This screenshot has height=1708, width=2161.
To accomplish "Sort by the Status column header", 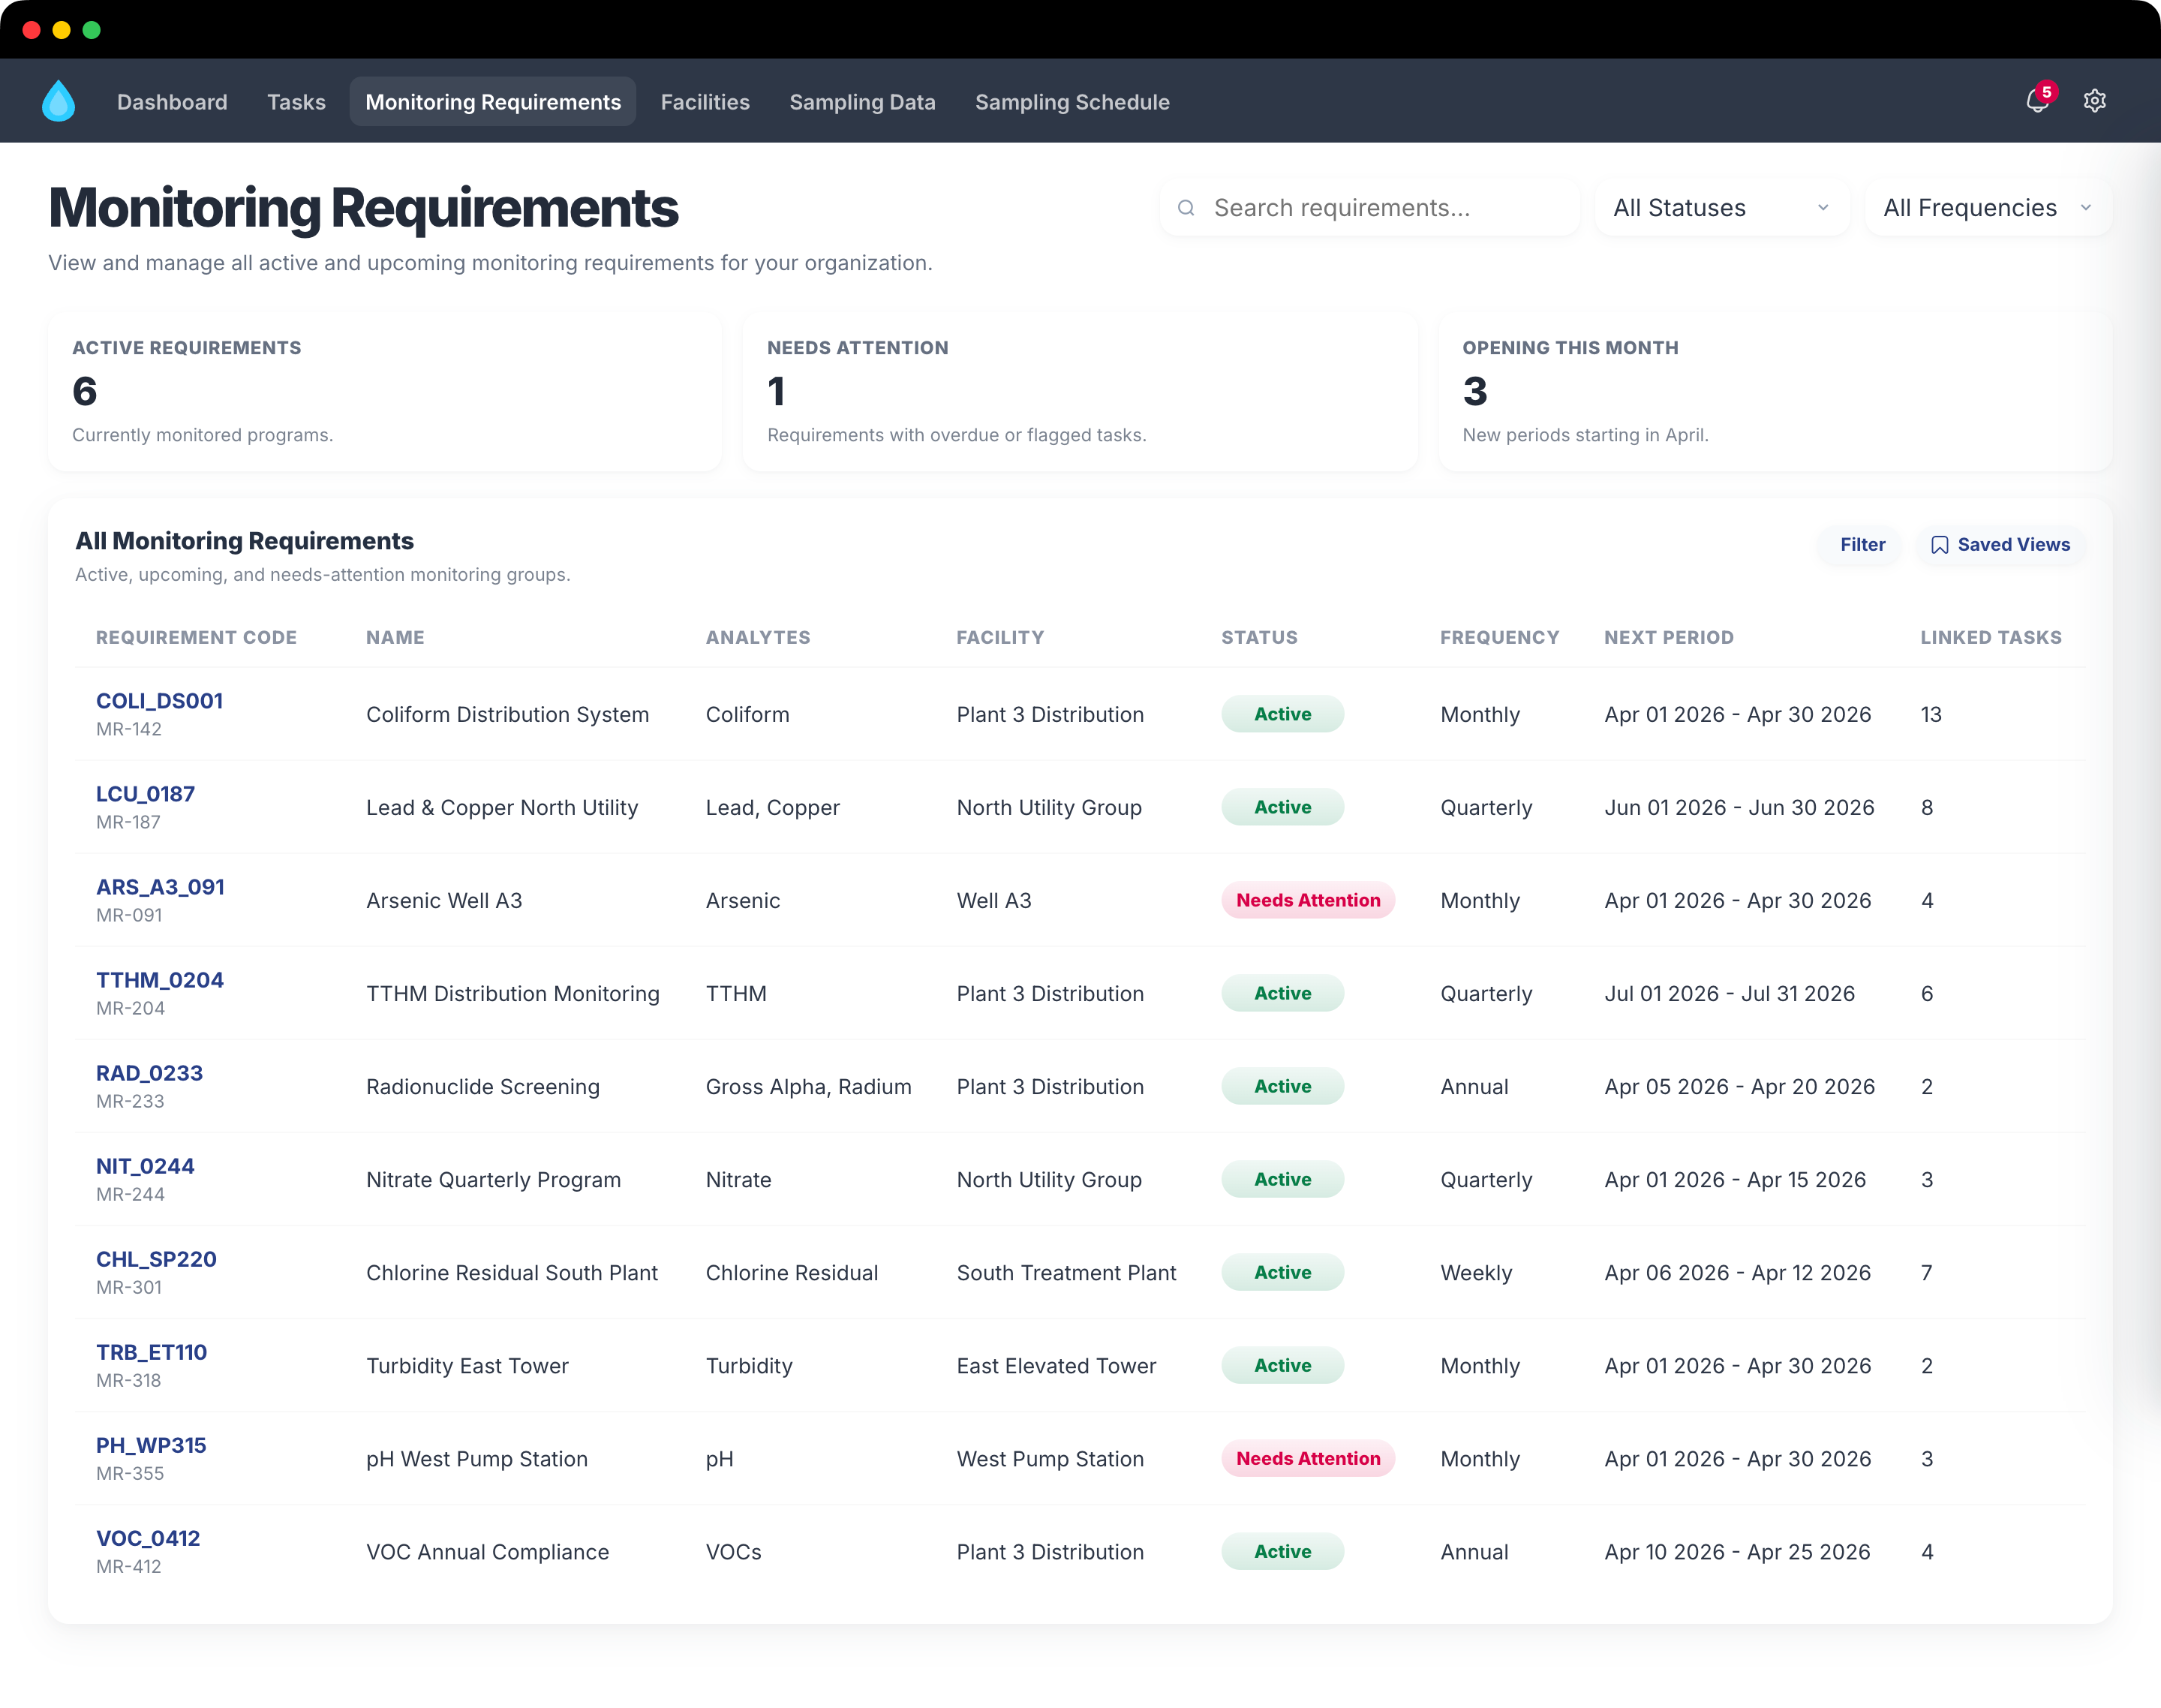I will 1259,638.
